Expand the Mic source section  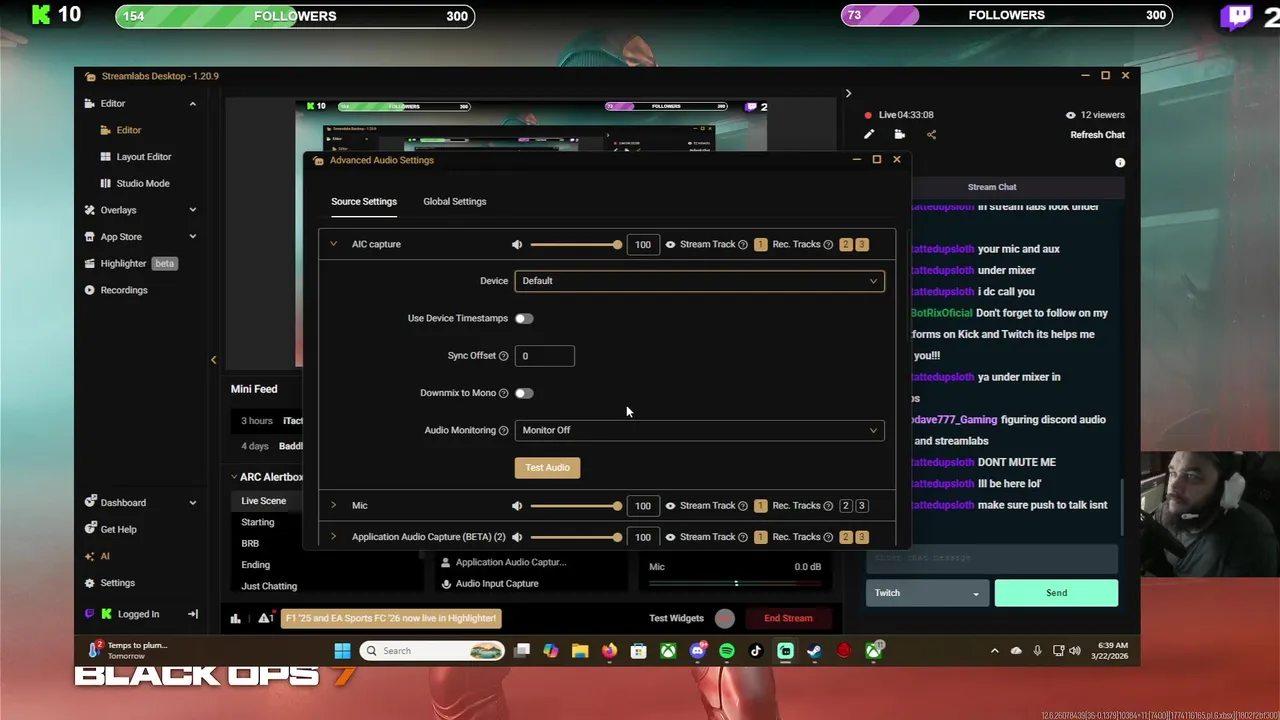(x=334, y=506)
